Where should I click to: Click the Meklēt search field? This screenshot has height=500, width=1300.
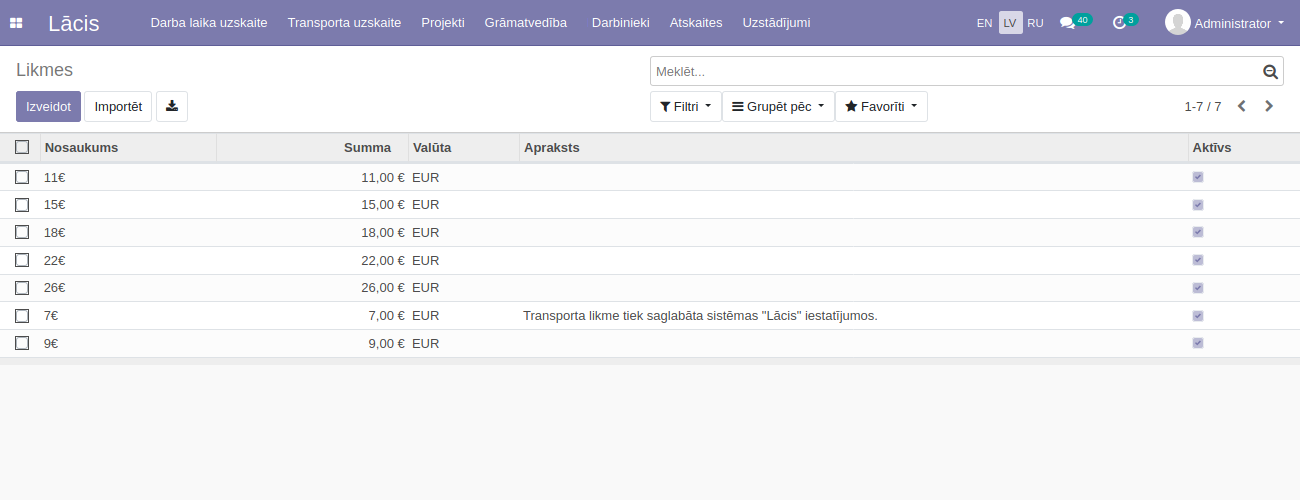click(955, 71)
